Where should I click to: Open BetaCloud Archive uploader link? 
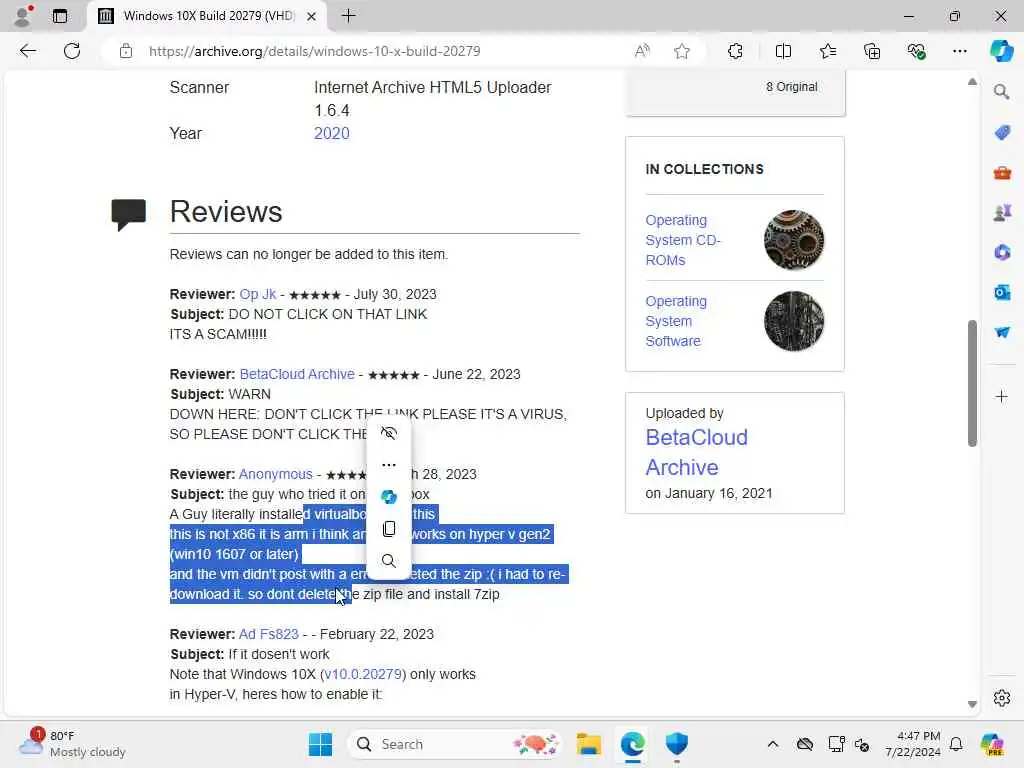[696, 453]
